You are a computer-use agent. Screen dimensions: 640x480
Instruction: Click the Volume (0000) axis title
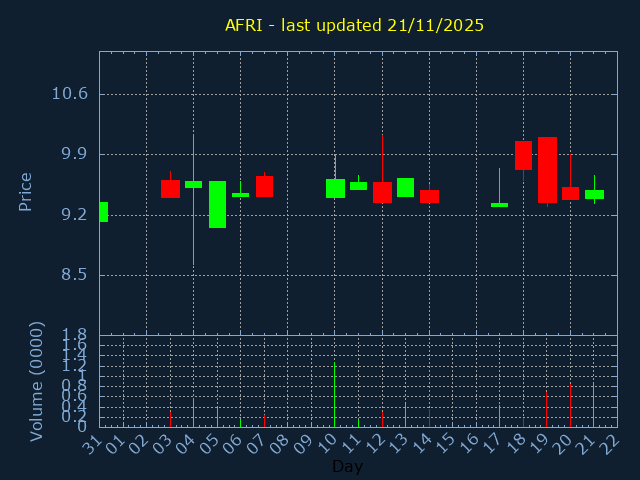[x=37, y=380]
